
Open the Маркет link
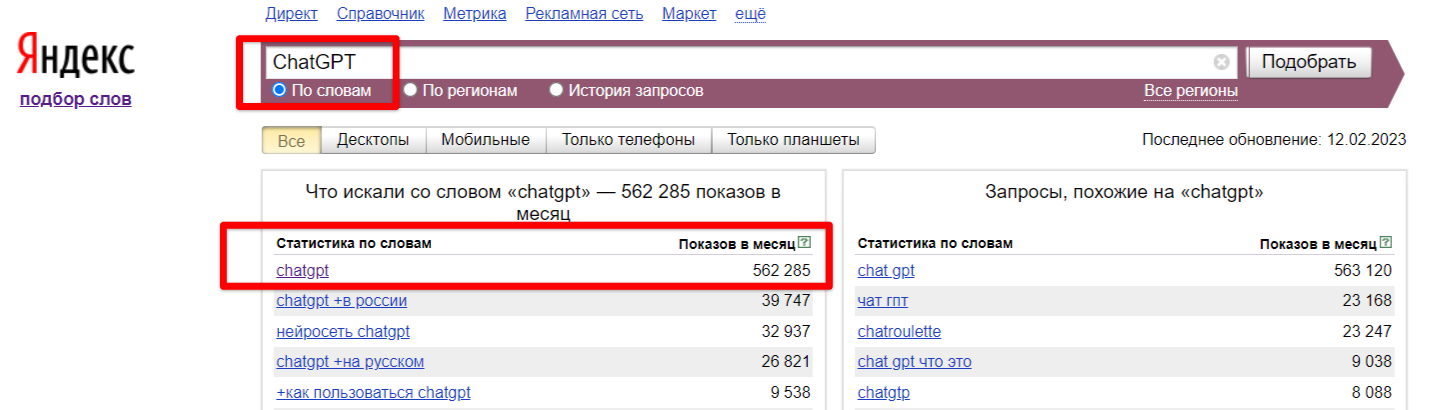(689, 13)
